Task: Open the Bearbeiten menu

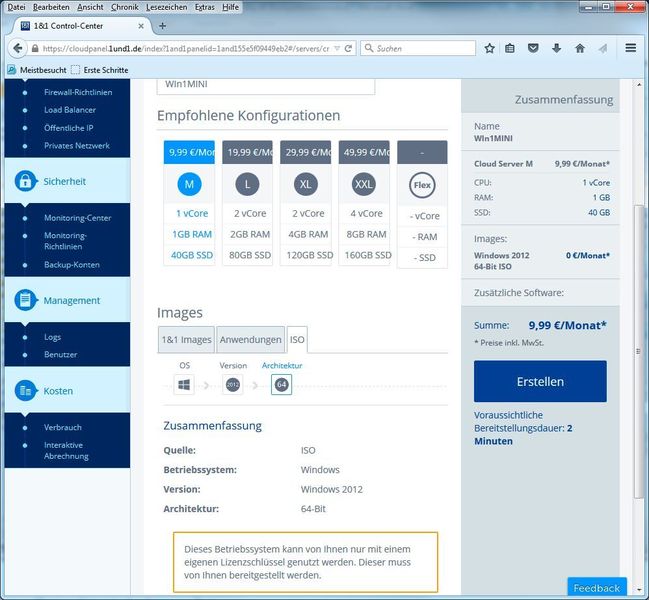Action: [51, 7]
